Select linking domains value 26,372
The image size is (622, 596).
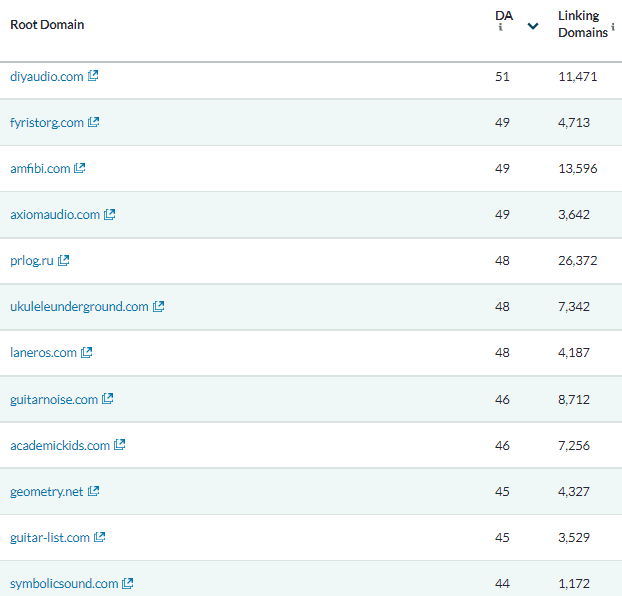pos(578,260)
